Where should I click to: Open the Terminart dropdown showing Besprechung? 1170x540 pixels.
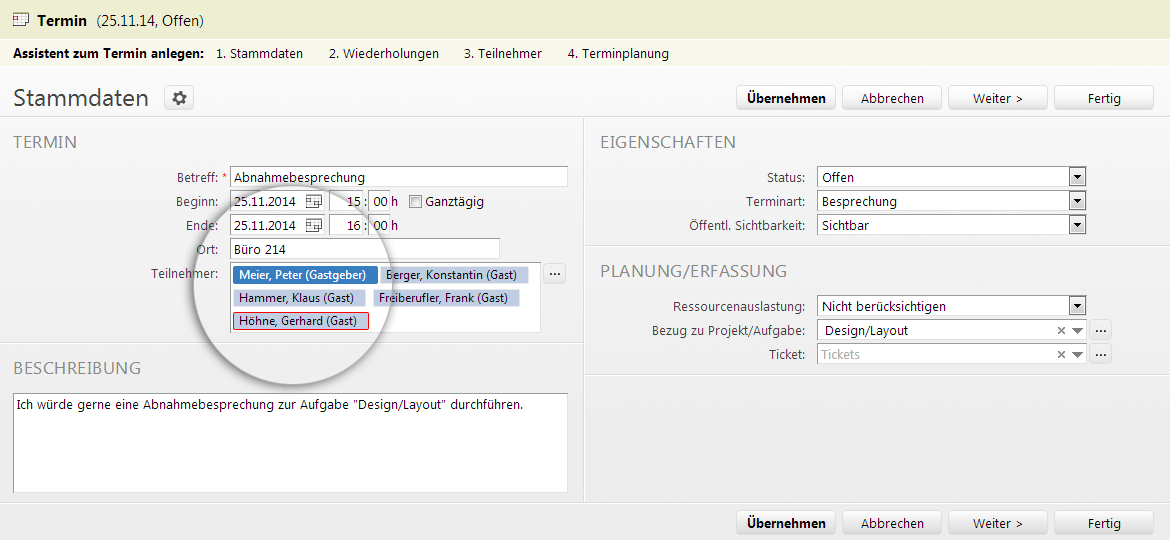click(x=1077, y=201)
